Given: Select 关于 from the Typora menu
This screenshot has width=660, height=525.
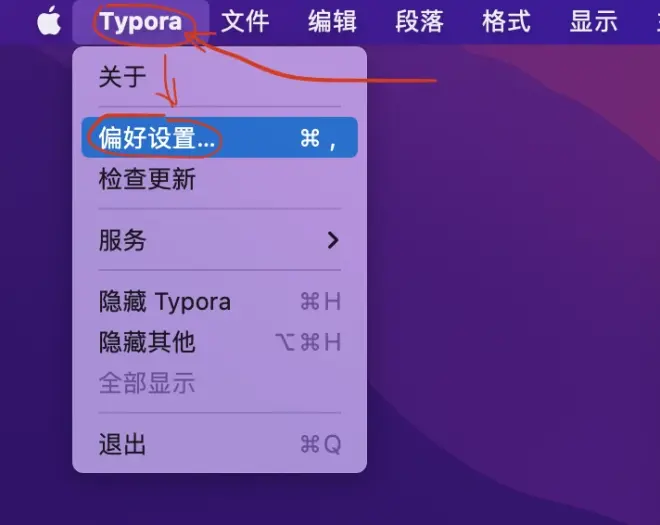Looking at the screenshot, I should pos(219,77).
